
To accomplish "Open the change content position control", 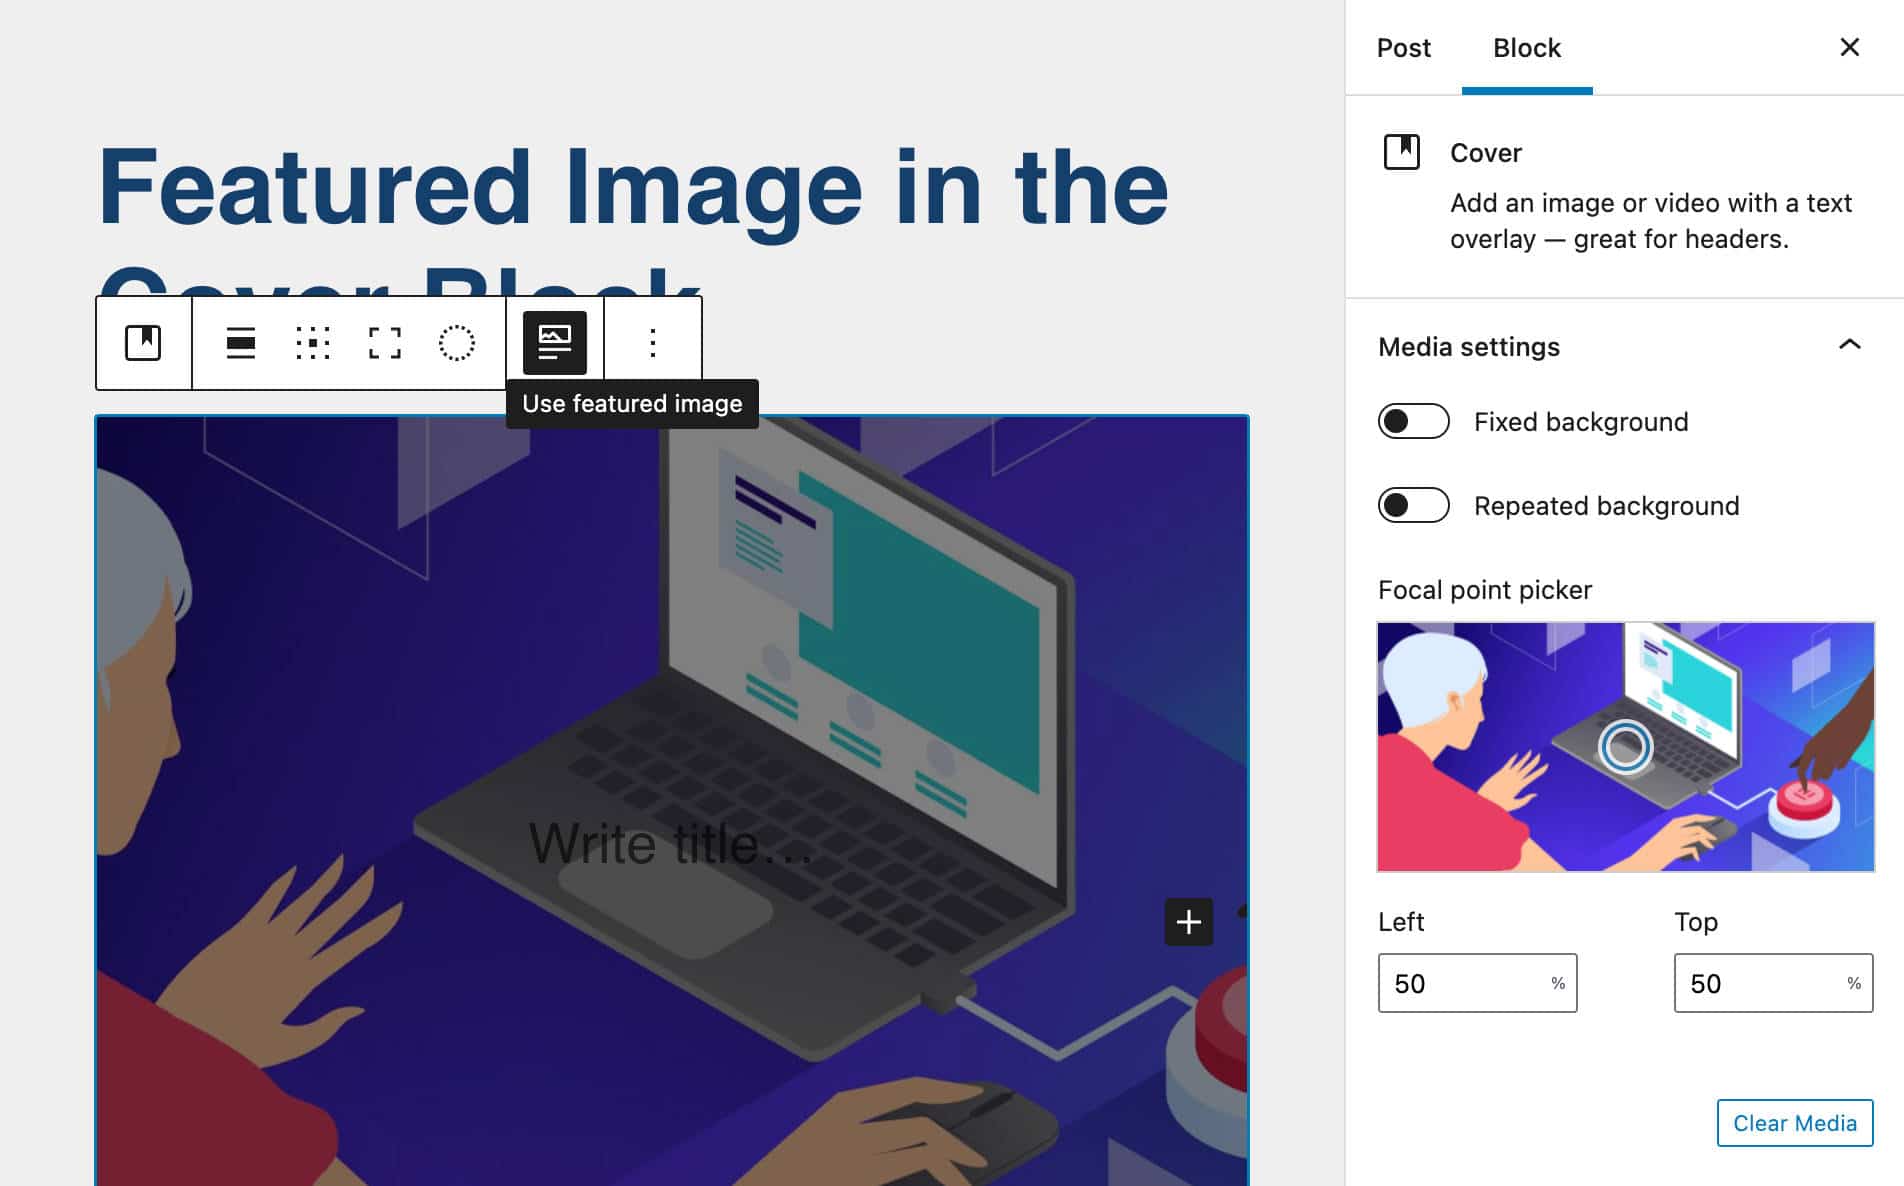I will [314, 343].
